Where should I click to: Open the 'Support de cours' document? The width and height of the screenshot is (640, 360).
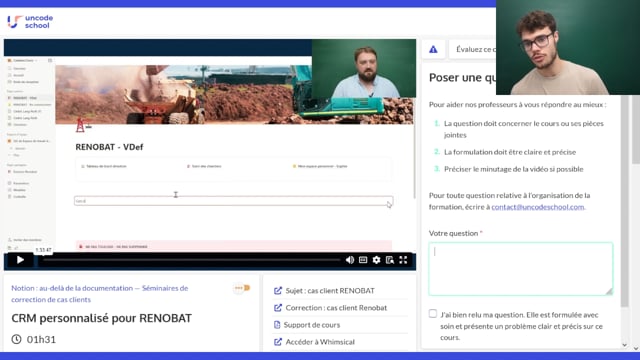click(x=312, y=325)
